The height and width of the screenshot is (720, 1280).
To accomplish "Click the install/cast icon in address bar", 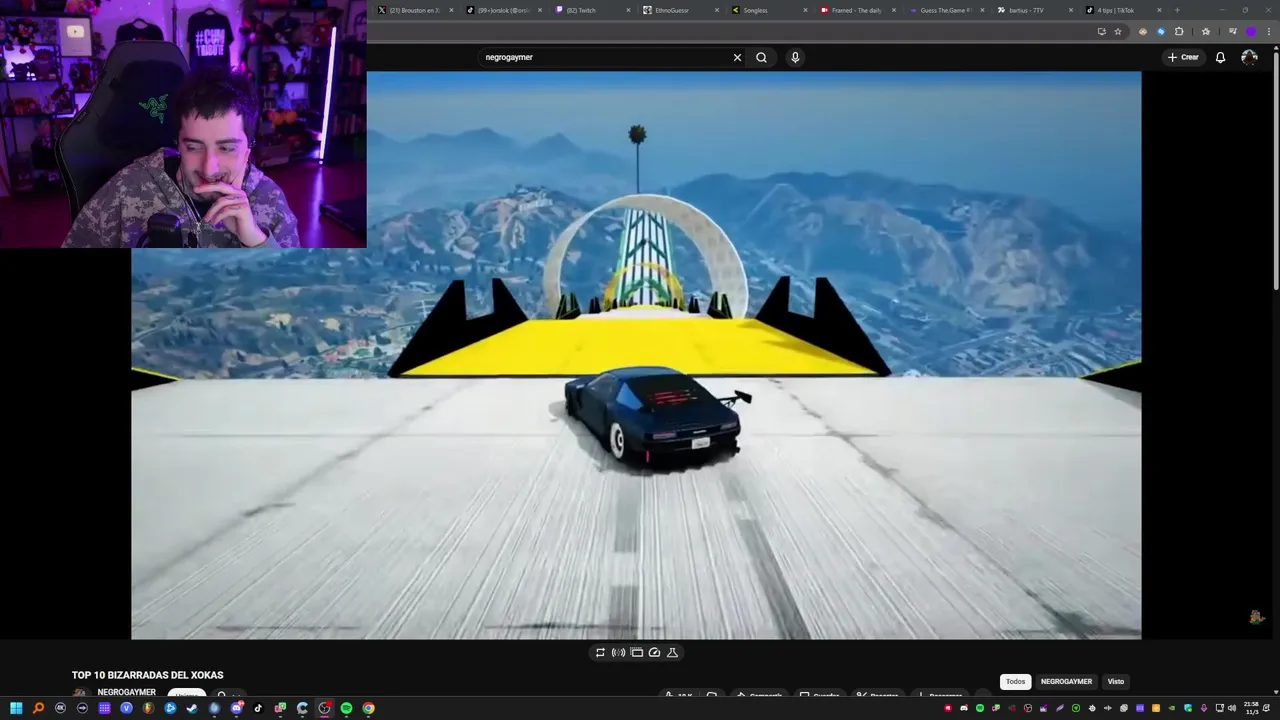I will pyautogui.click(x=1101, y=31).
